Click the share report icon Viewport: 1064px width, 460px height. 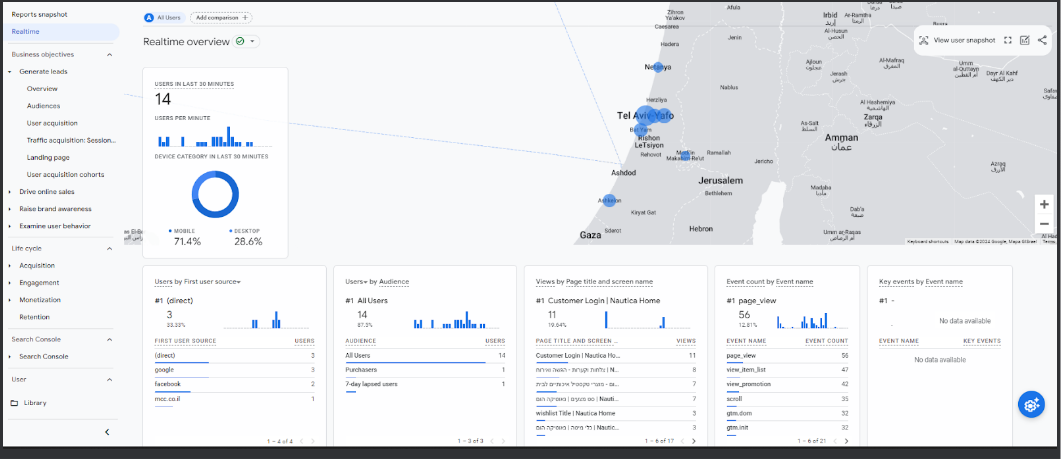click(x=1042, y=41)
